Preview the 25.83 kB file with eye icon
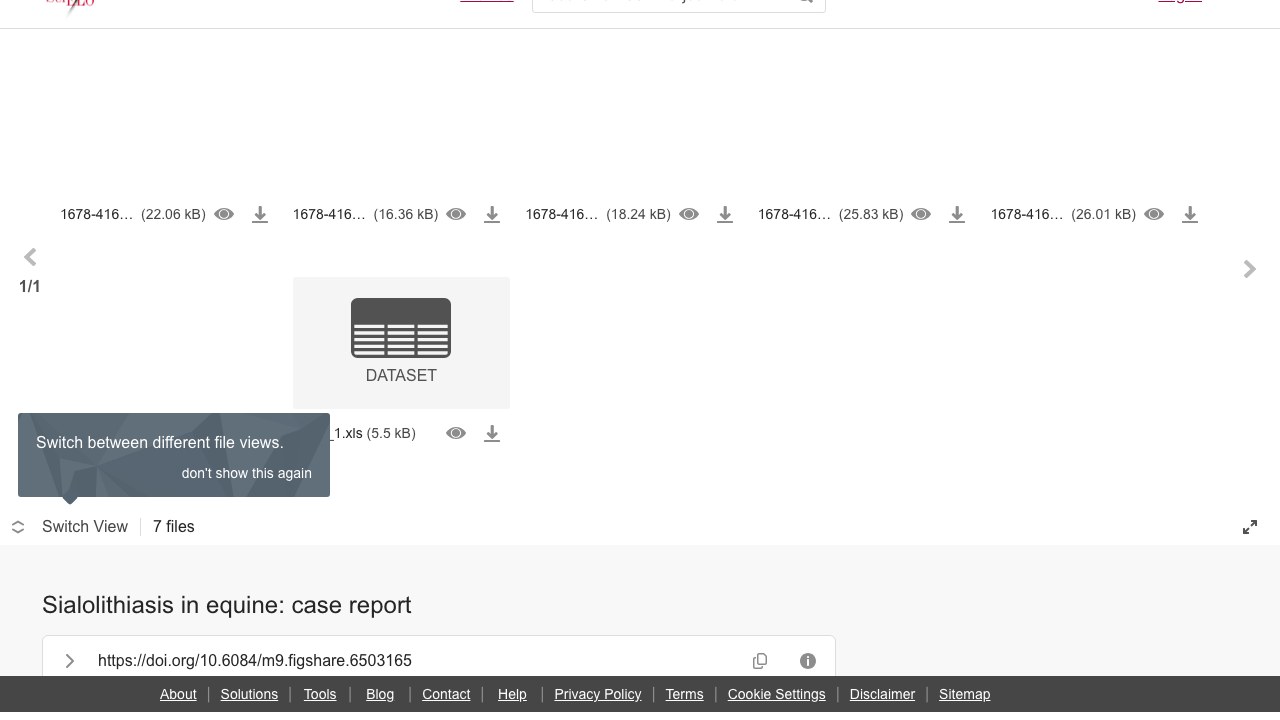 (921, 214)
